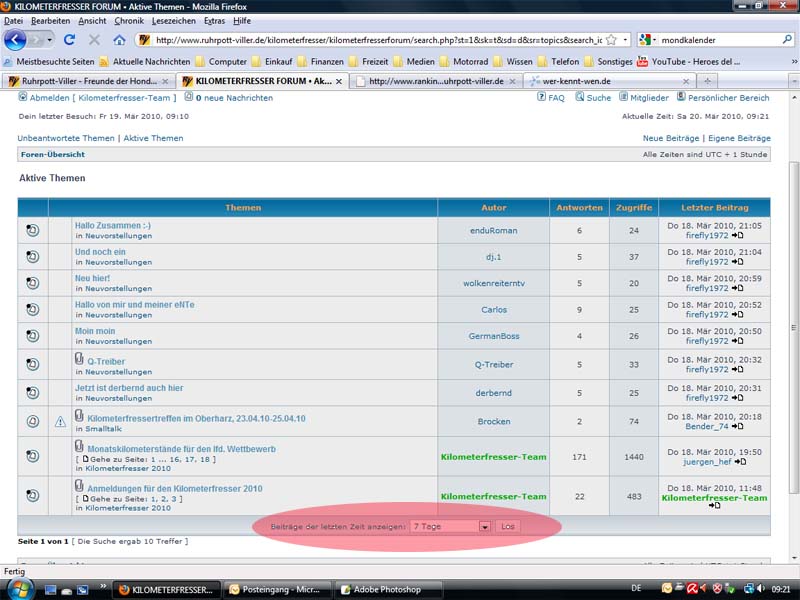Click the Firefox reload page icon
800x600 pixels.
click(69, 40)
